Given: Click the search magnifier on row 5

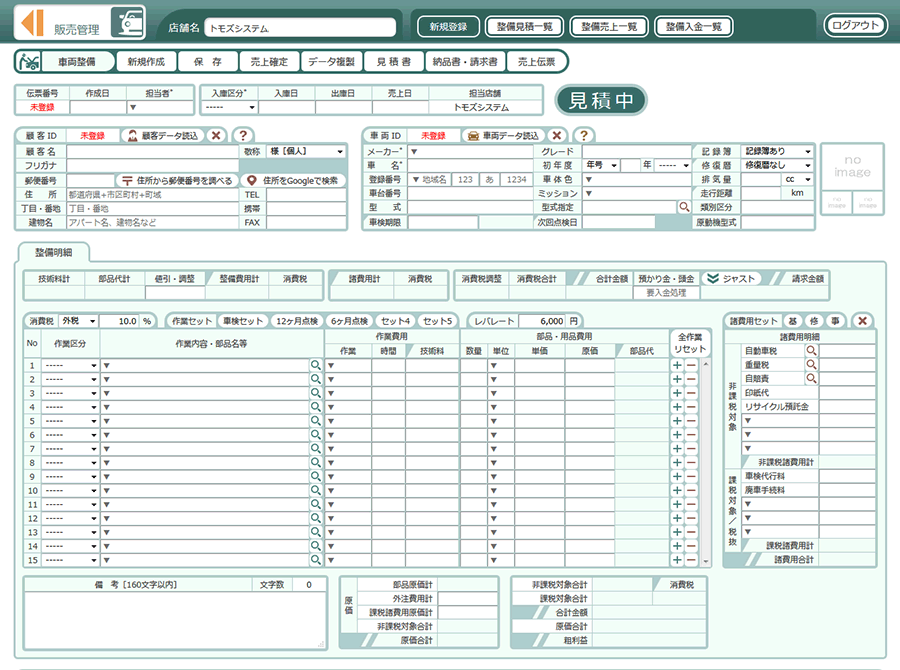Looking at the screenshot, I should [316, 421].
